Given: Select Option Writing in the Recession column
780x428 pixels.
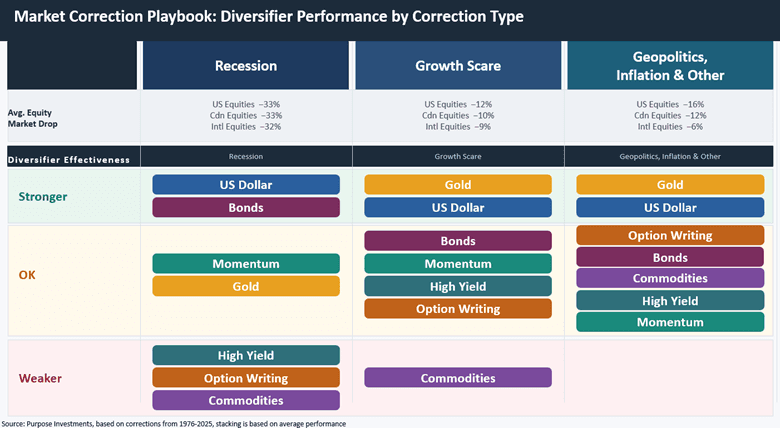Looking at the screenshot, I should coord(246,378).
